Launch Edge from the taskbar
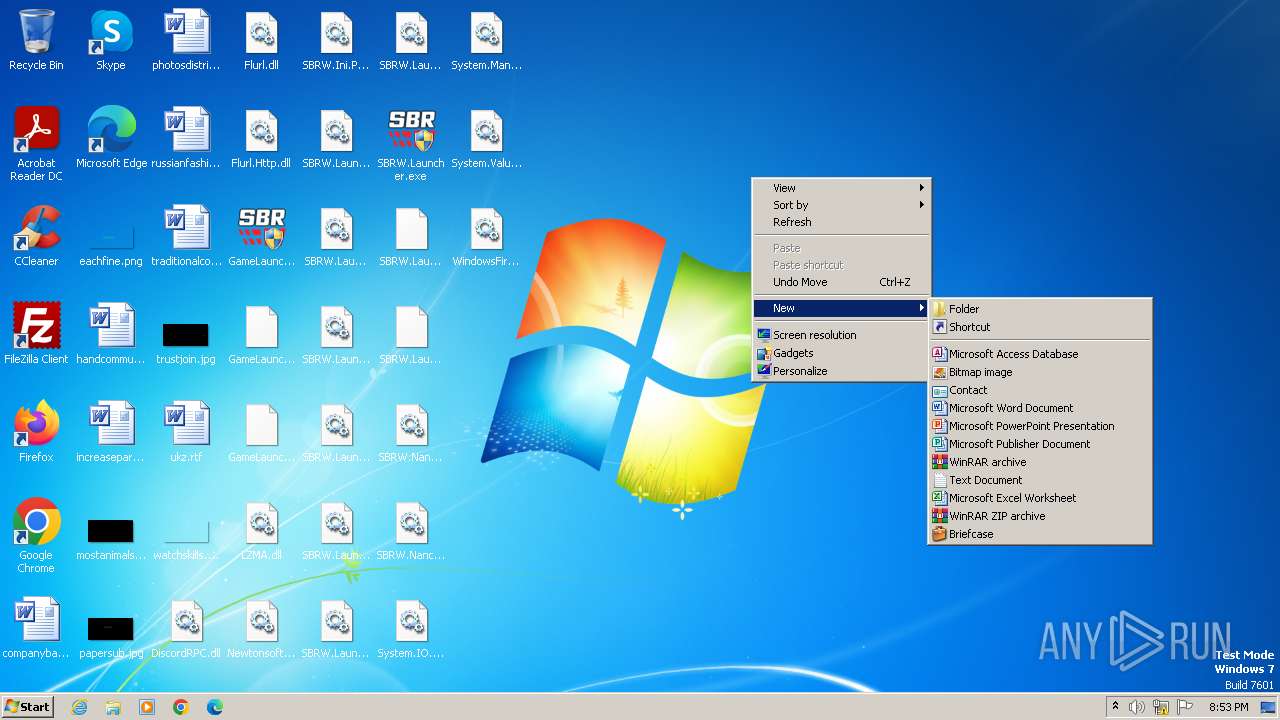Image resolution: width=1280 pixels, height=720 pixels. coord(215,707)
